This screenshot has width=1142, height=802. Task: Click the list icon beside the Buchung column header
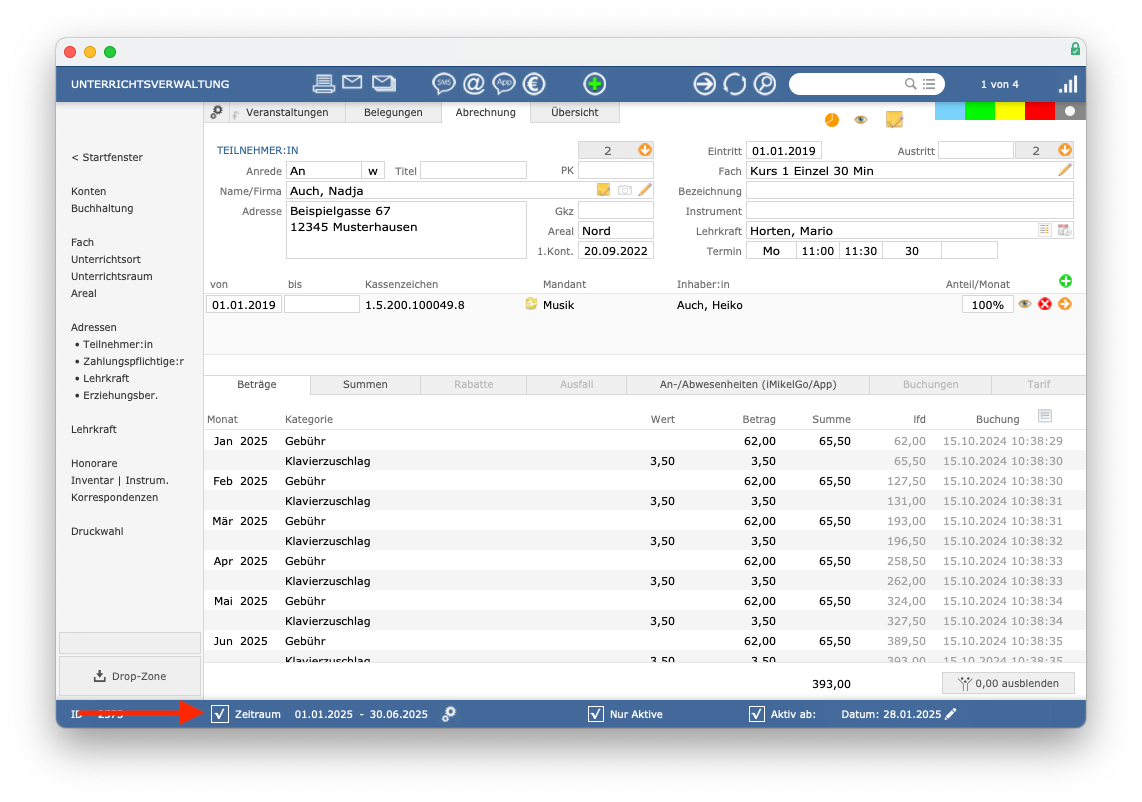(1045, 416)
